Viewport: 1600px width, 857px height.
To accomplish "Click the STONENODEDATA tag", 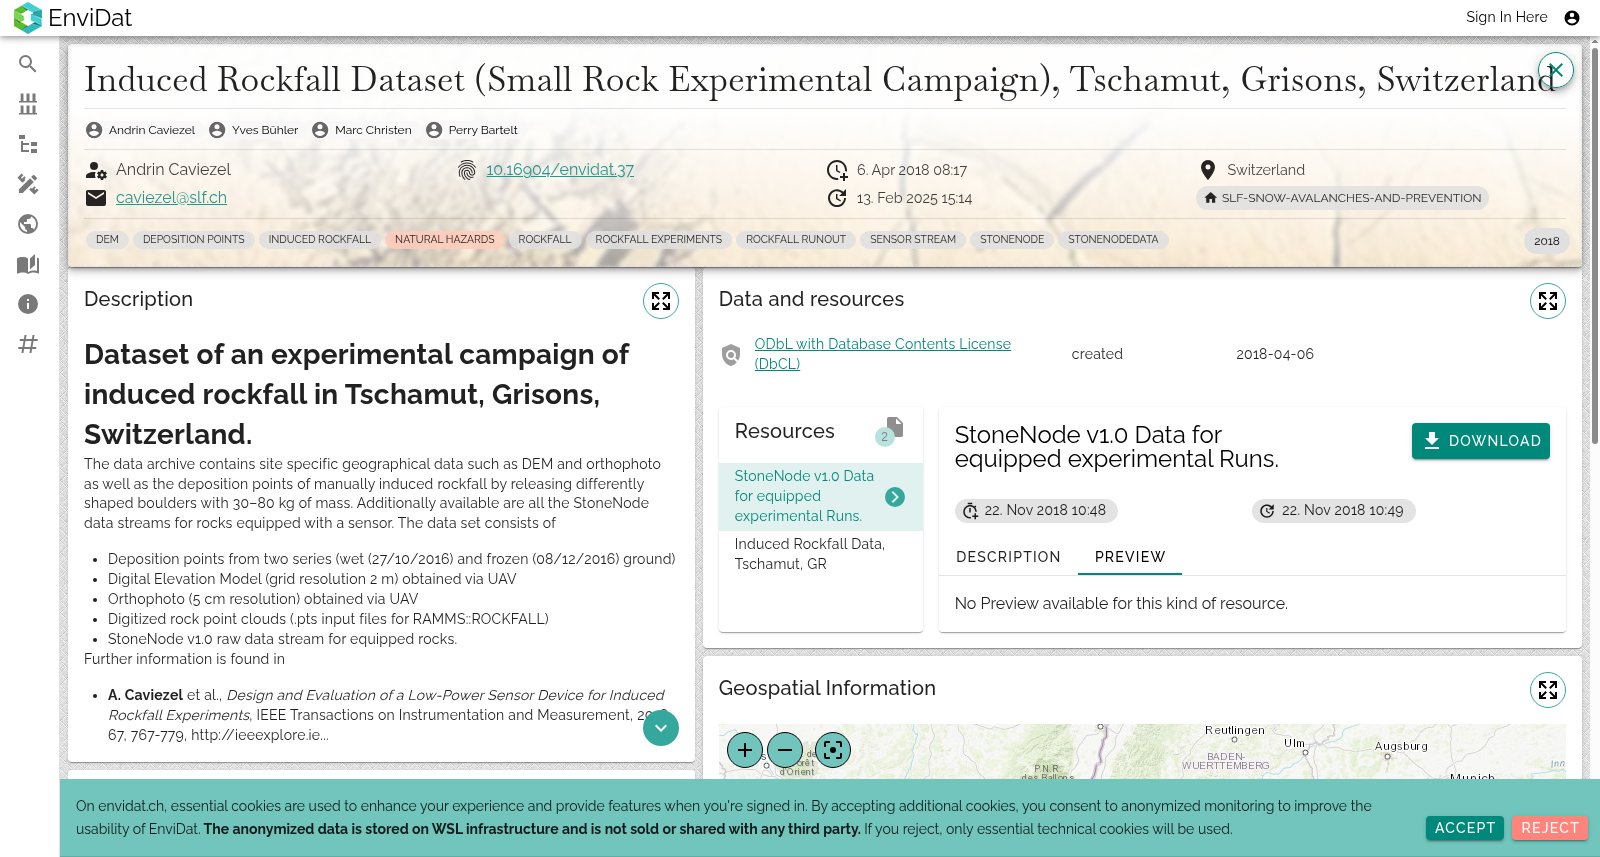I will [1113, 240].
